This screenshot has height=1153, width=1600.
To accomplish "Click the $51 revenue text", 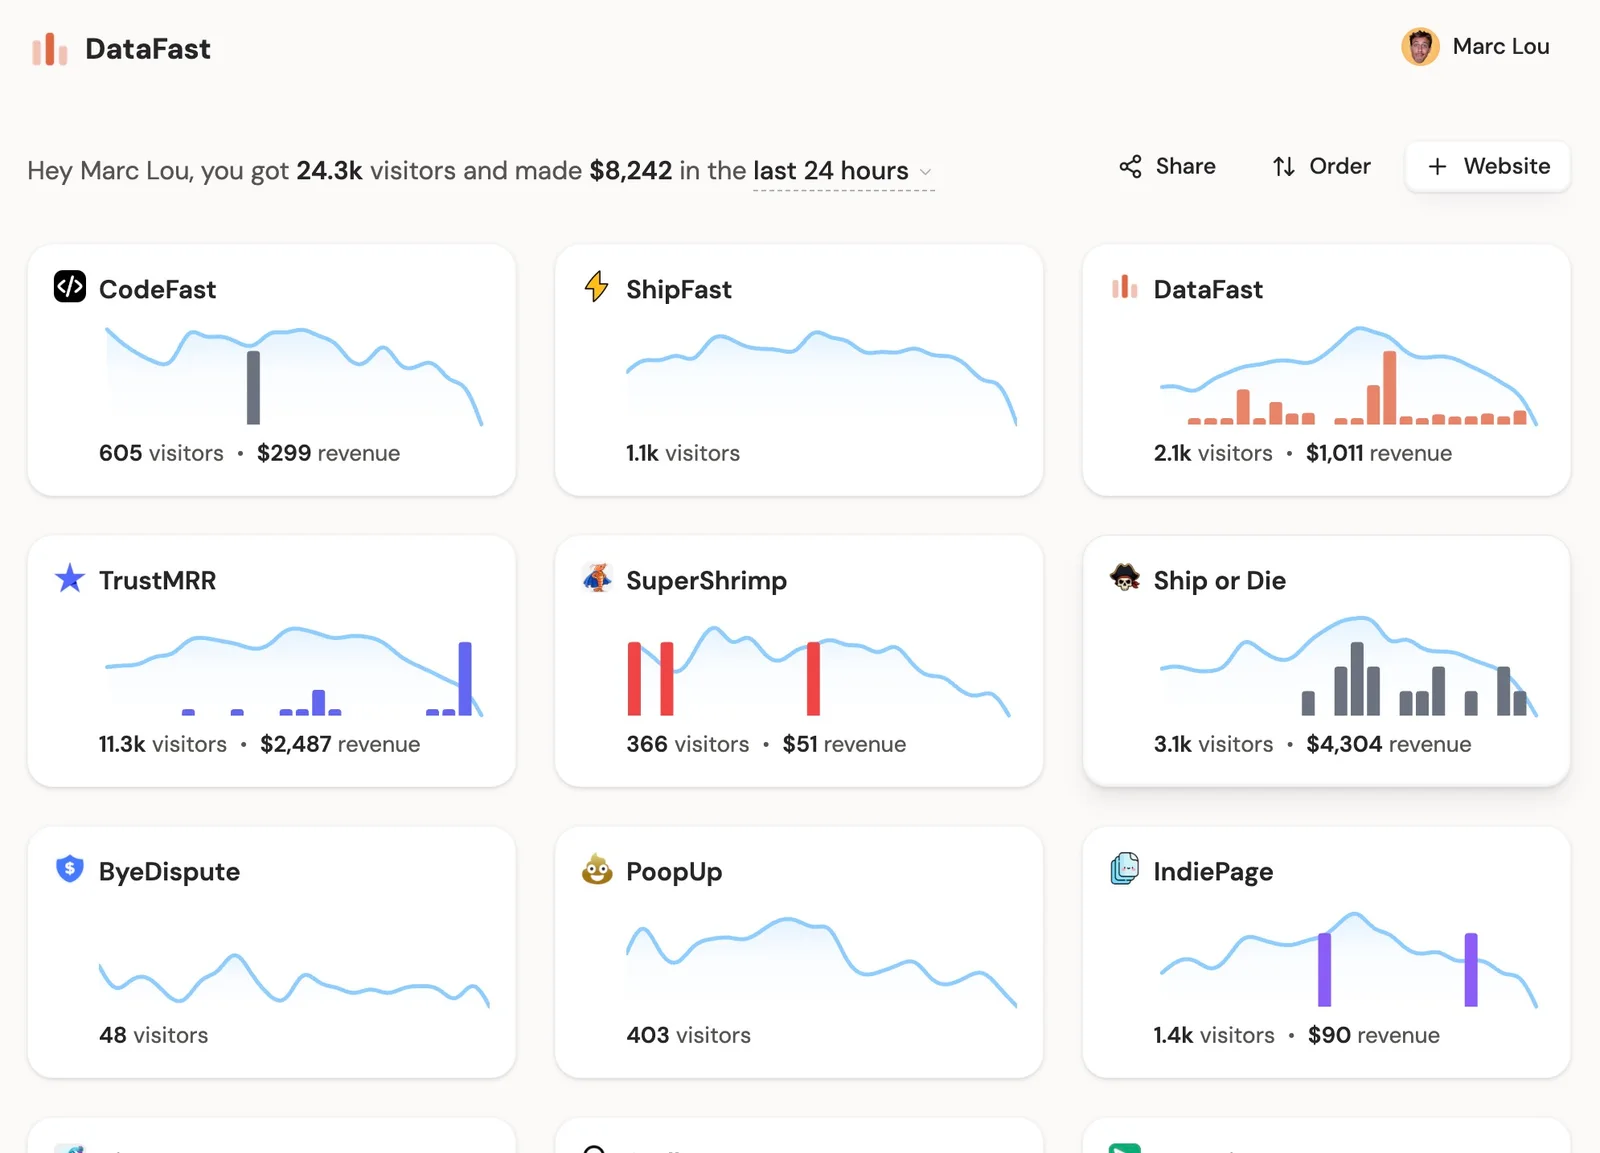I will point(844,744).
